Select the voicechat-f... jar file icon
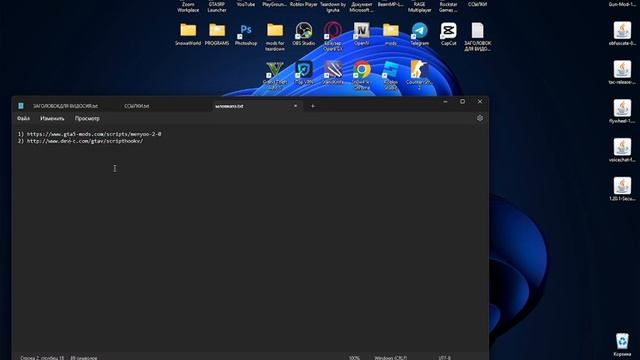Image resolution: width=640 pixels, height=360 pixels. (622, 150)
